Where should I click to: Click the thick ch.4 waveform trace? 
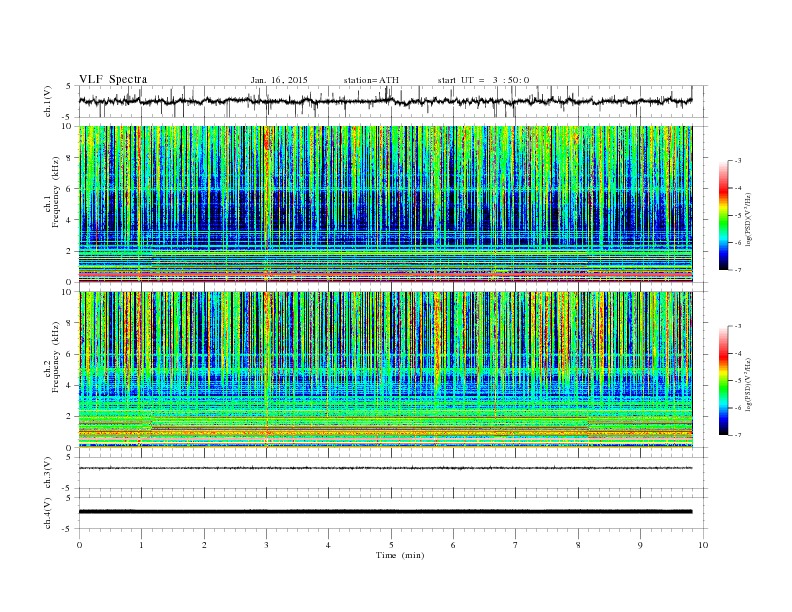tap(386, 512)
